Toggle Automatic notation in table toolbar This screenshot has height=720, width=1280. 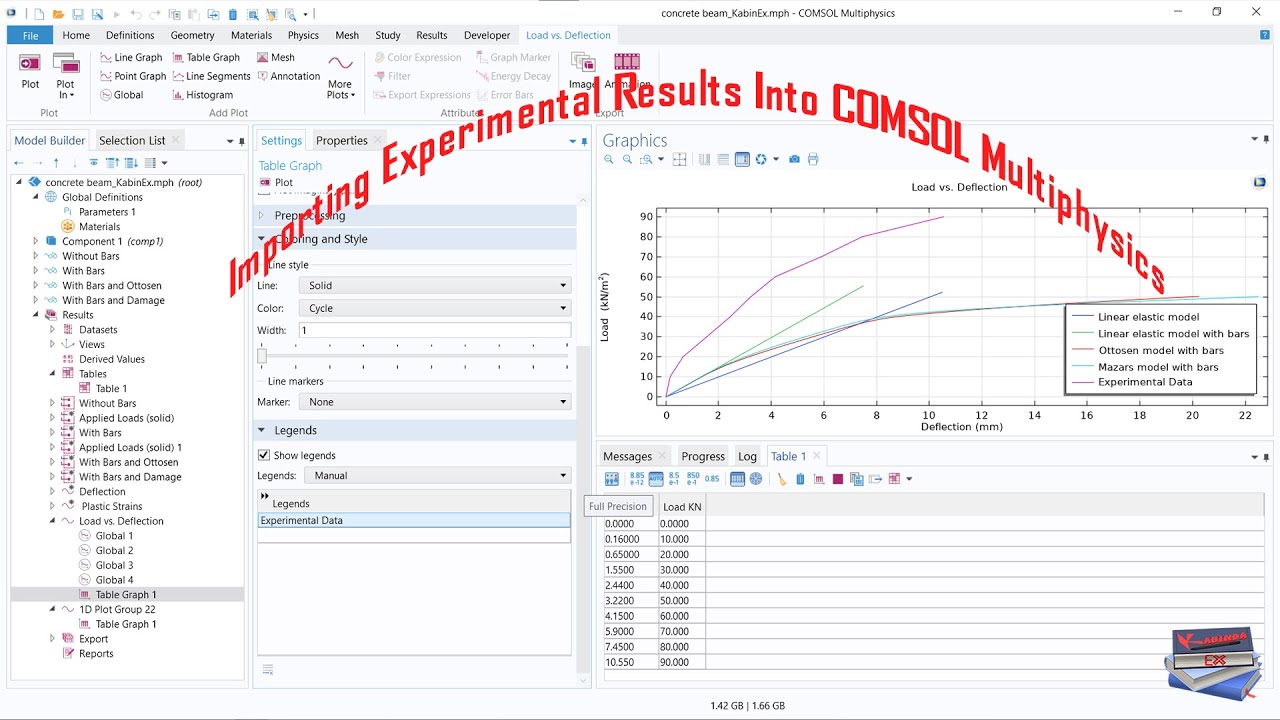coord(656,479)
